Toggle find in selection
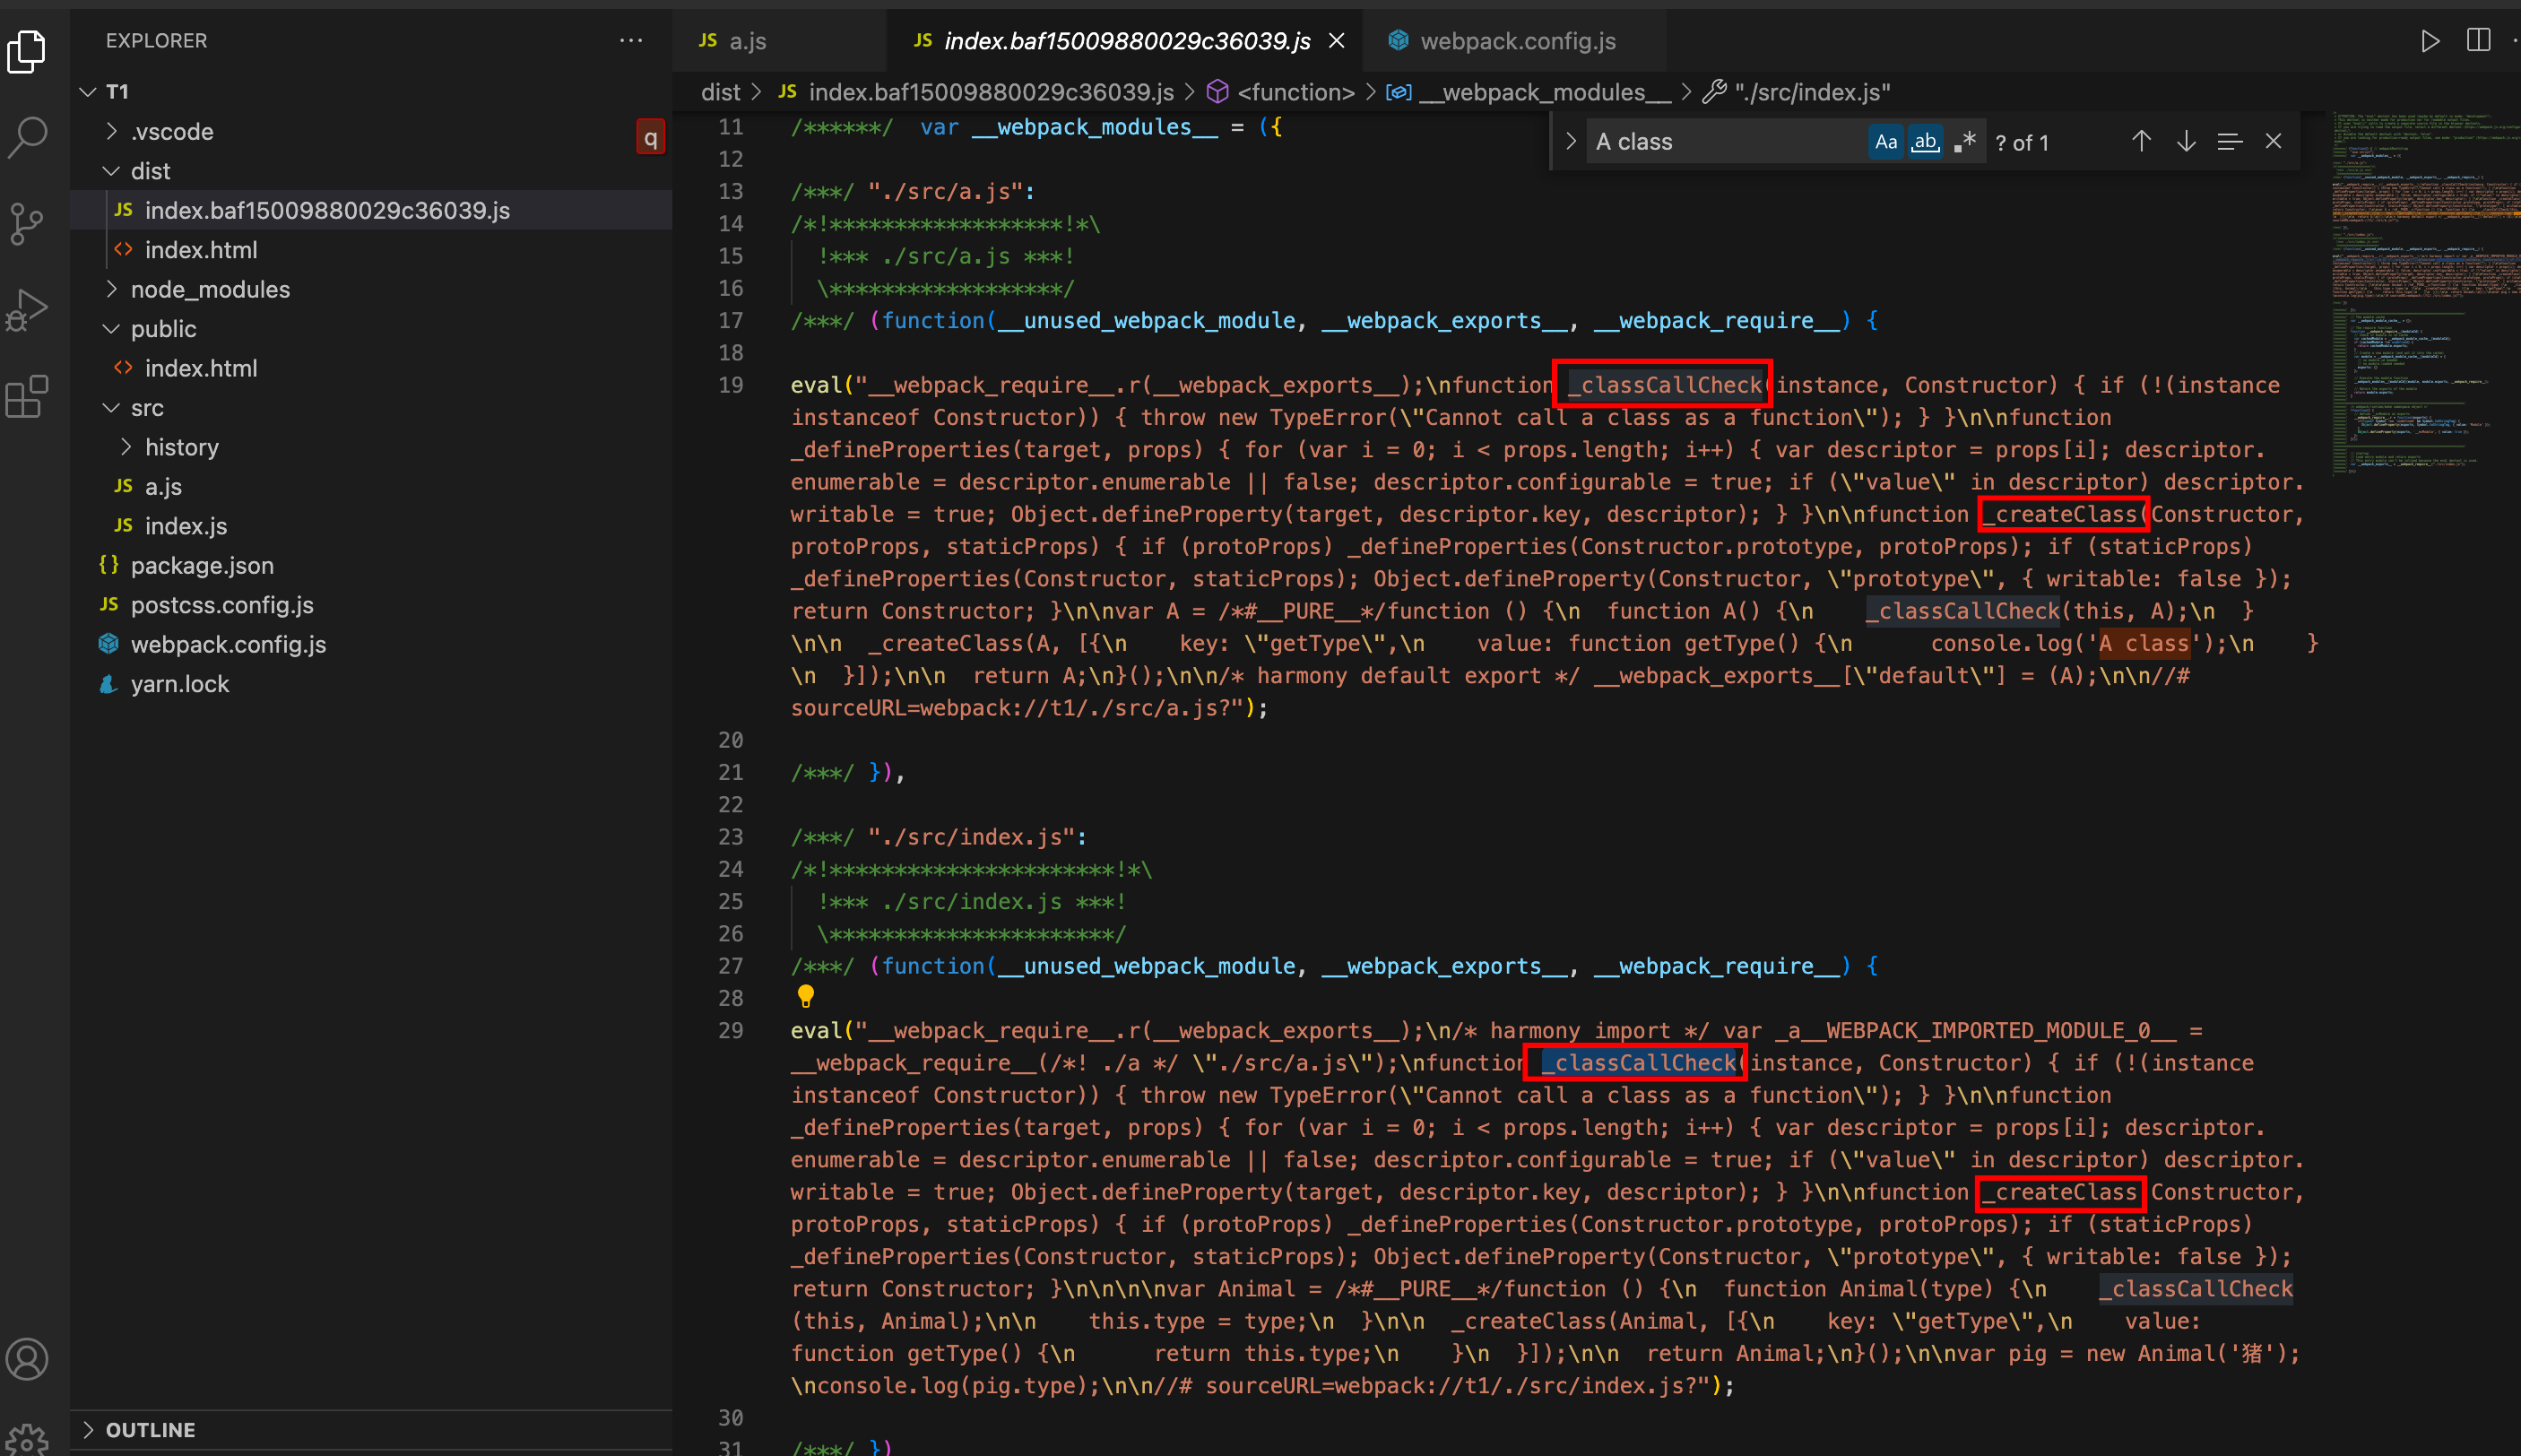The width and height of the screenshot is (2521, 1456). coord(2229,141)
